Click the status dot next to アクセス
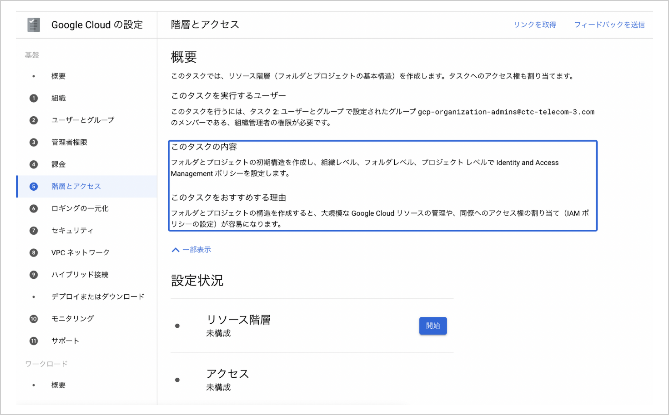 [x=177, y=380]
